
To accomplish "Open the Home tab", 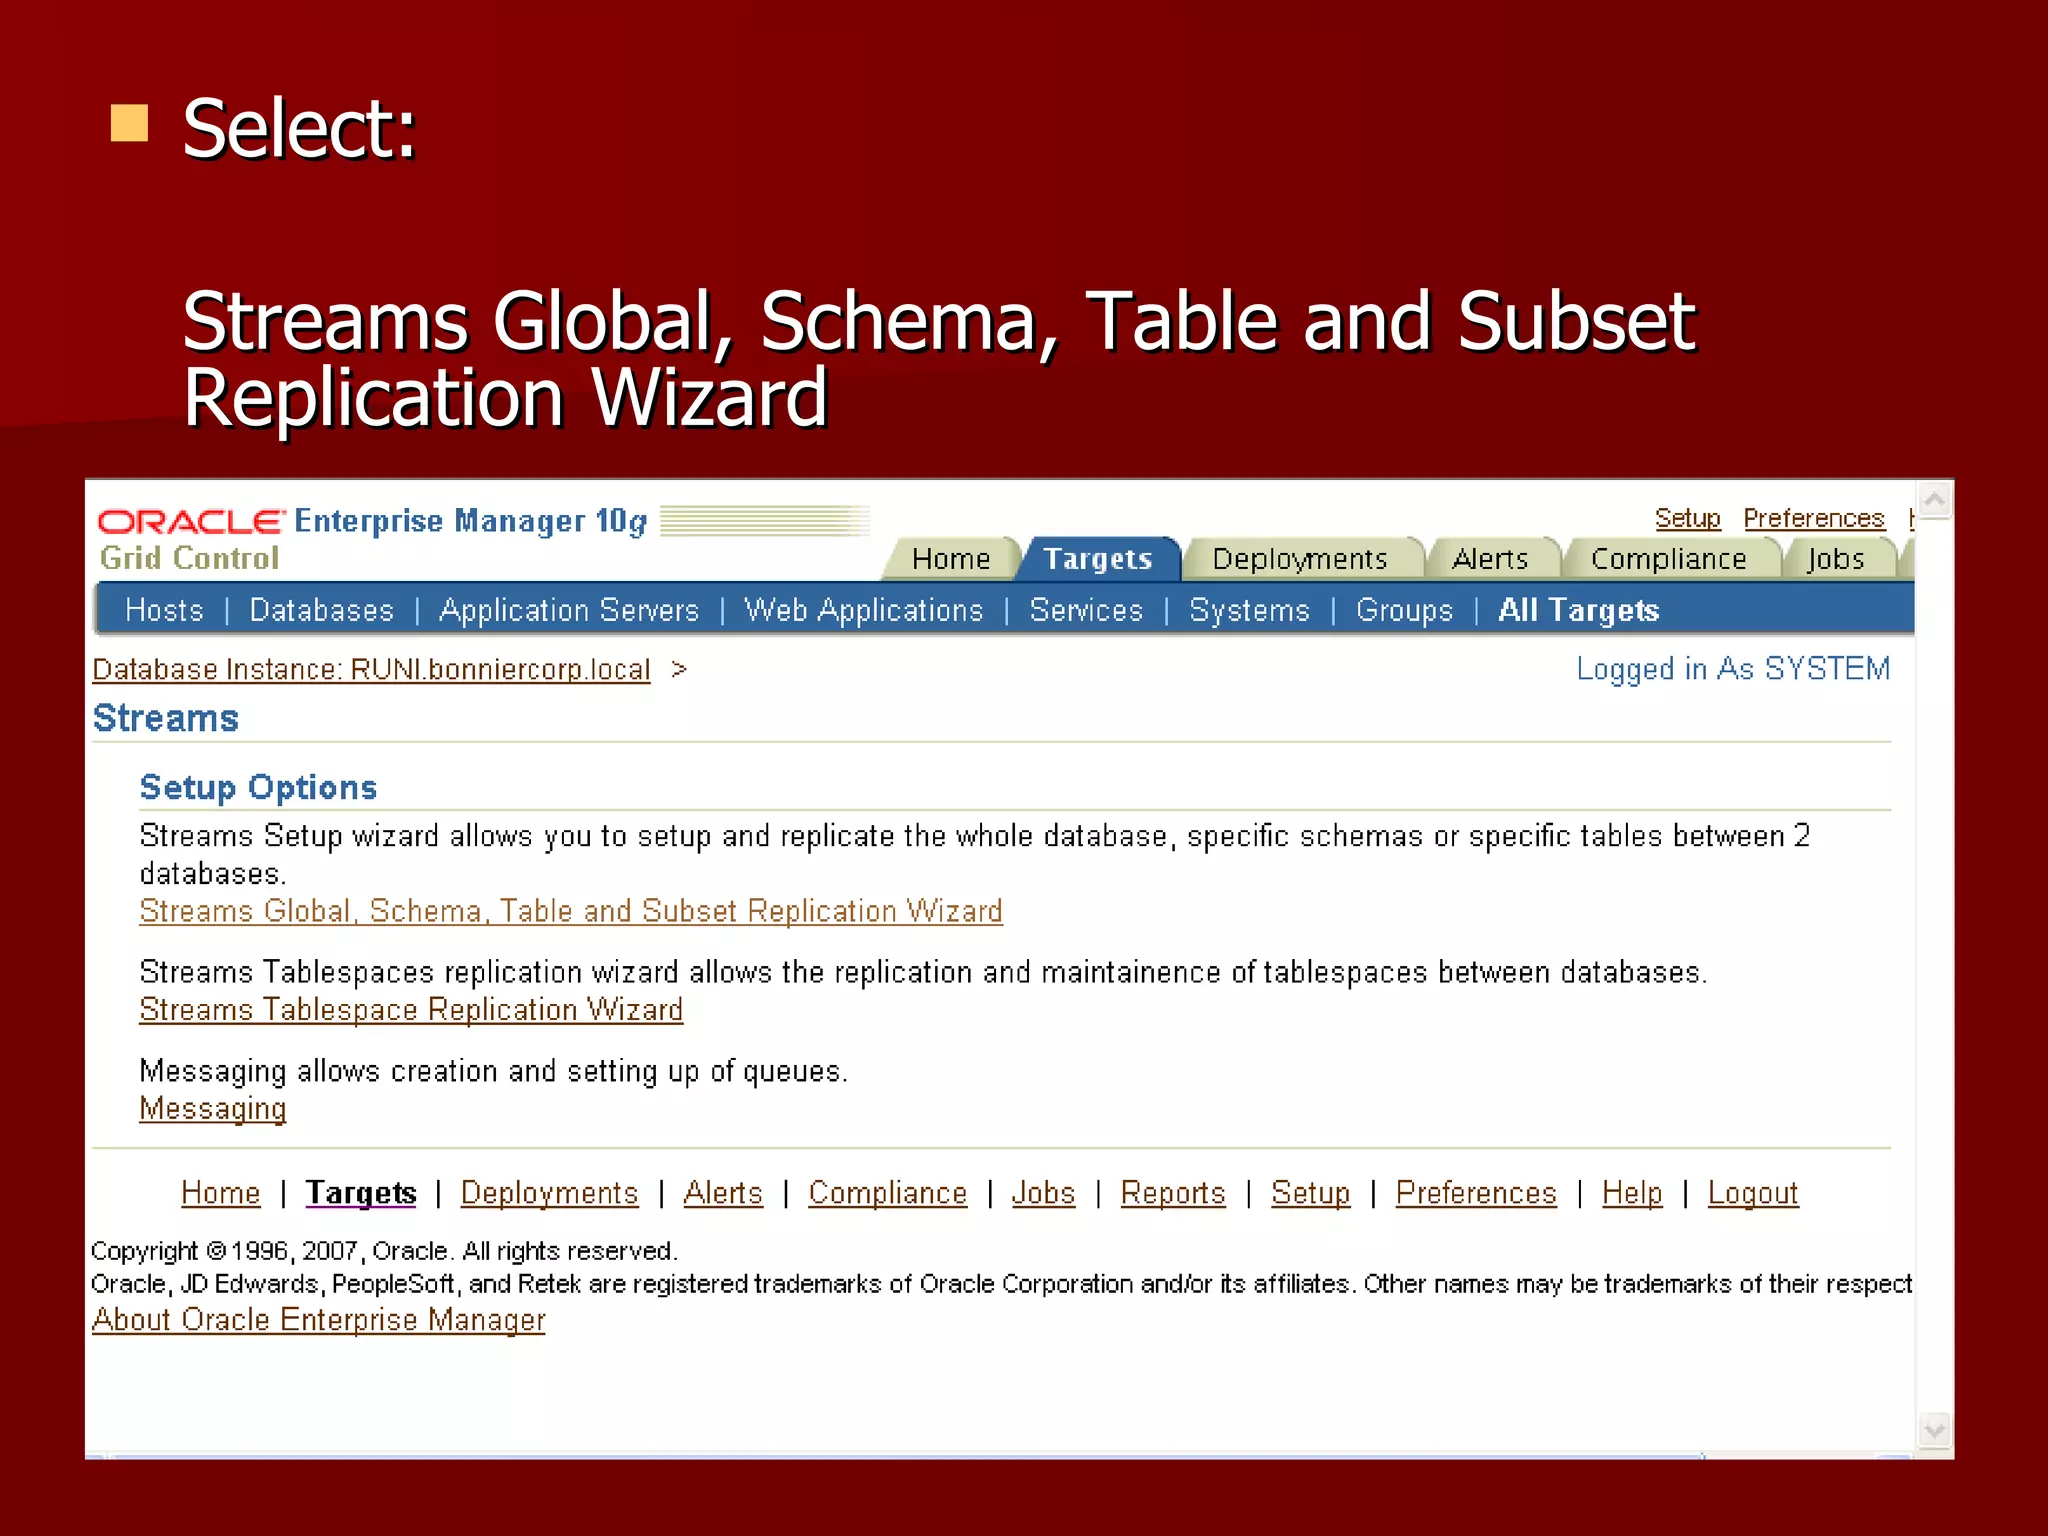I will 950,559.
